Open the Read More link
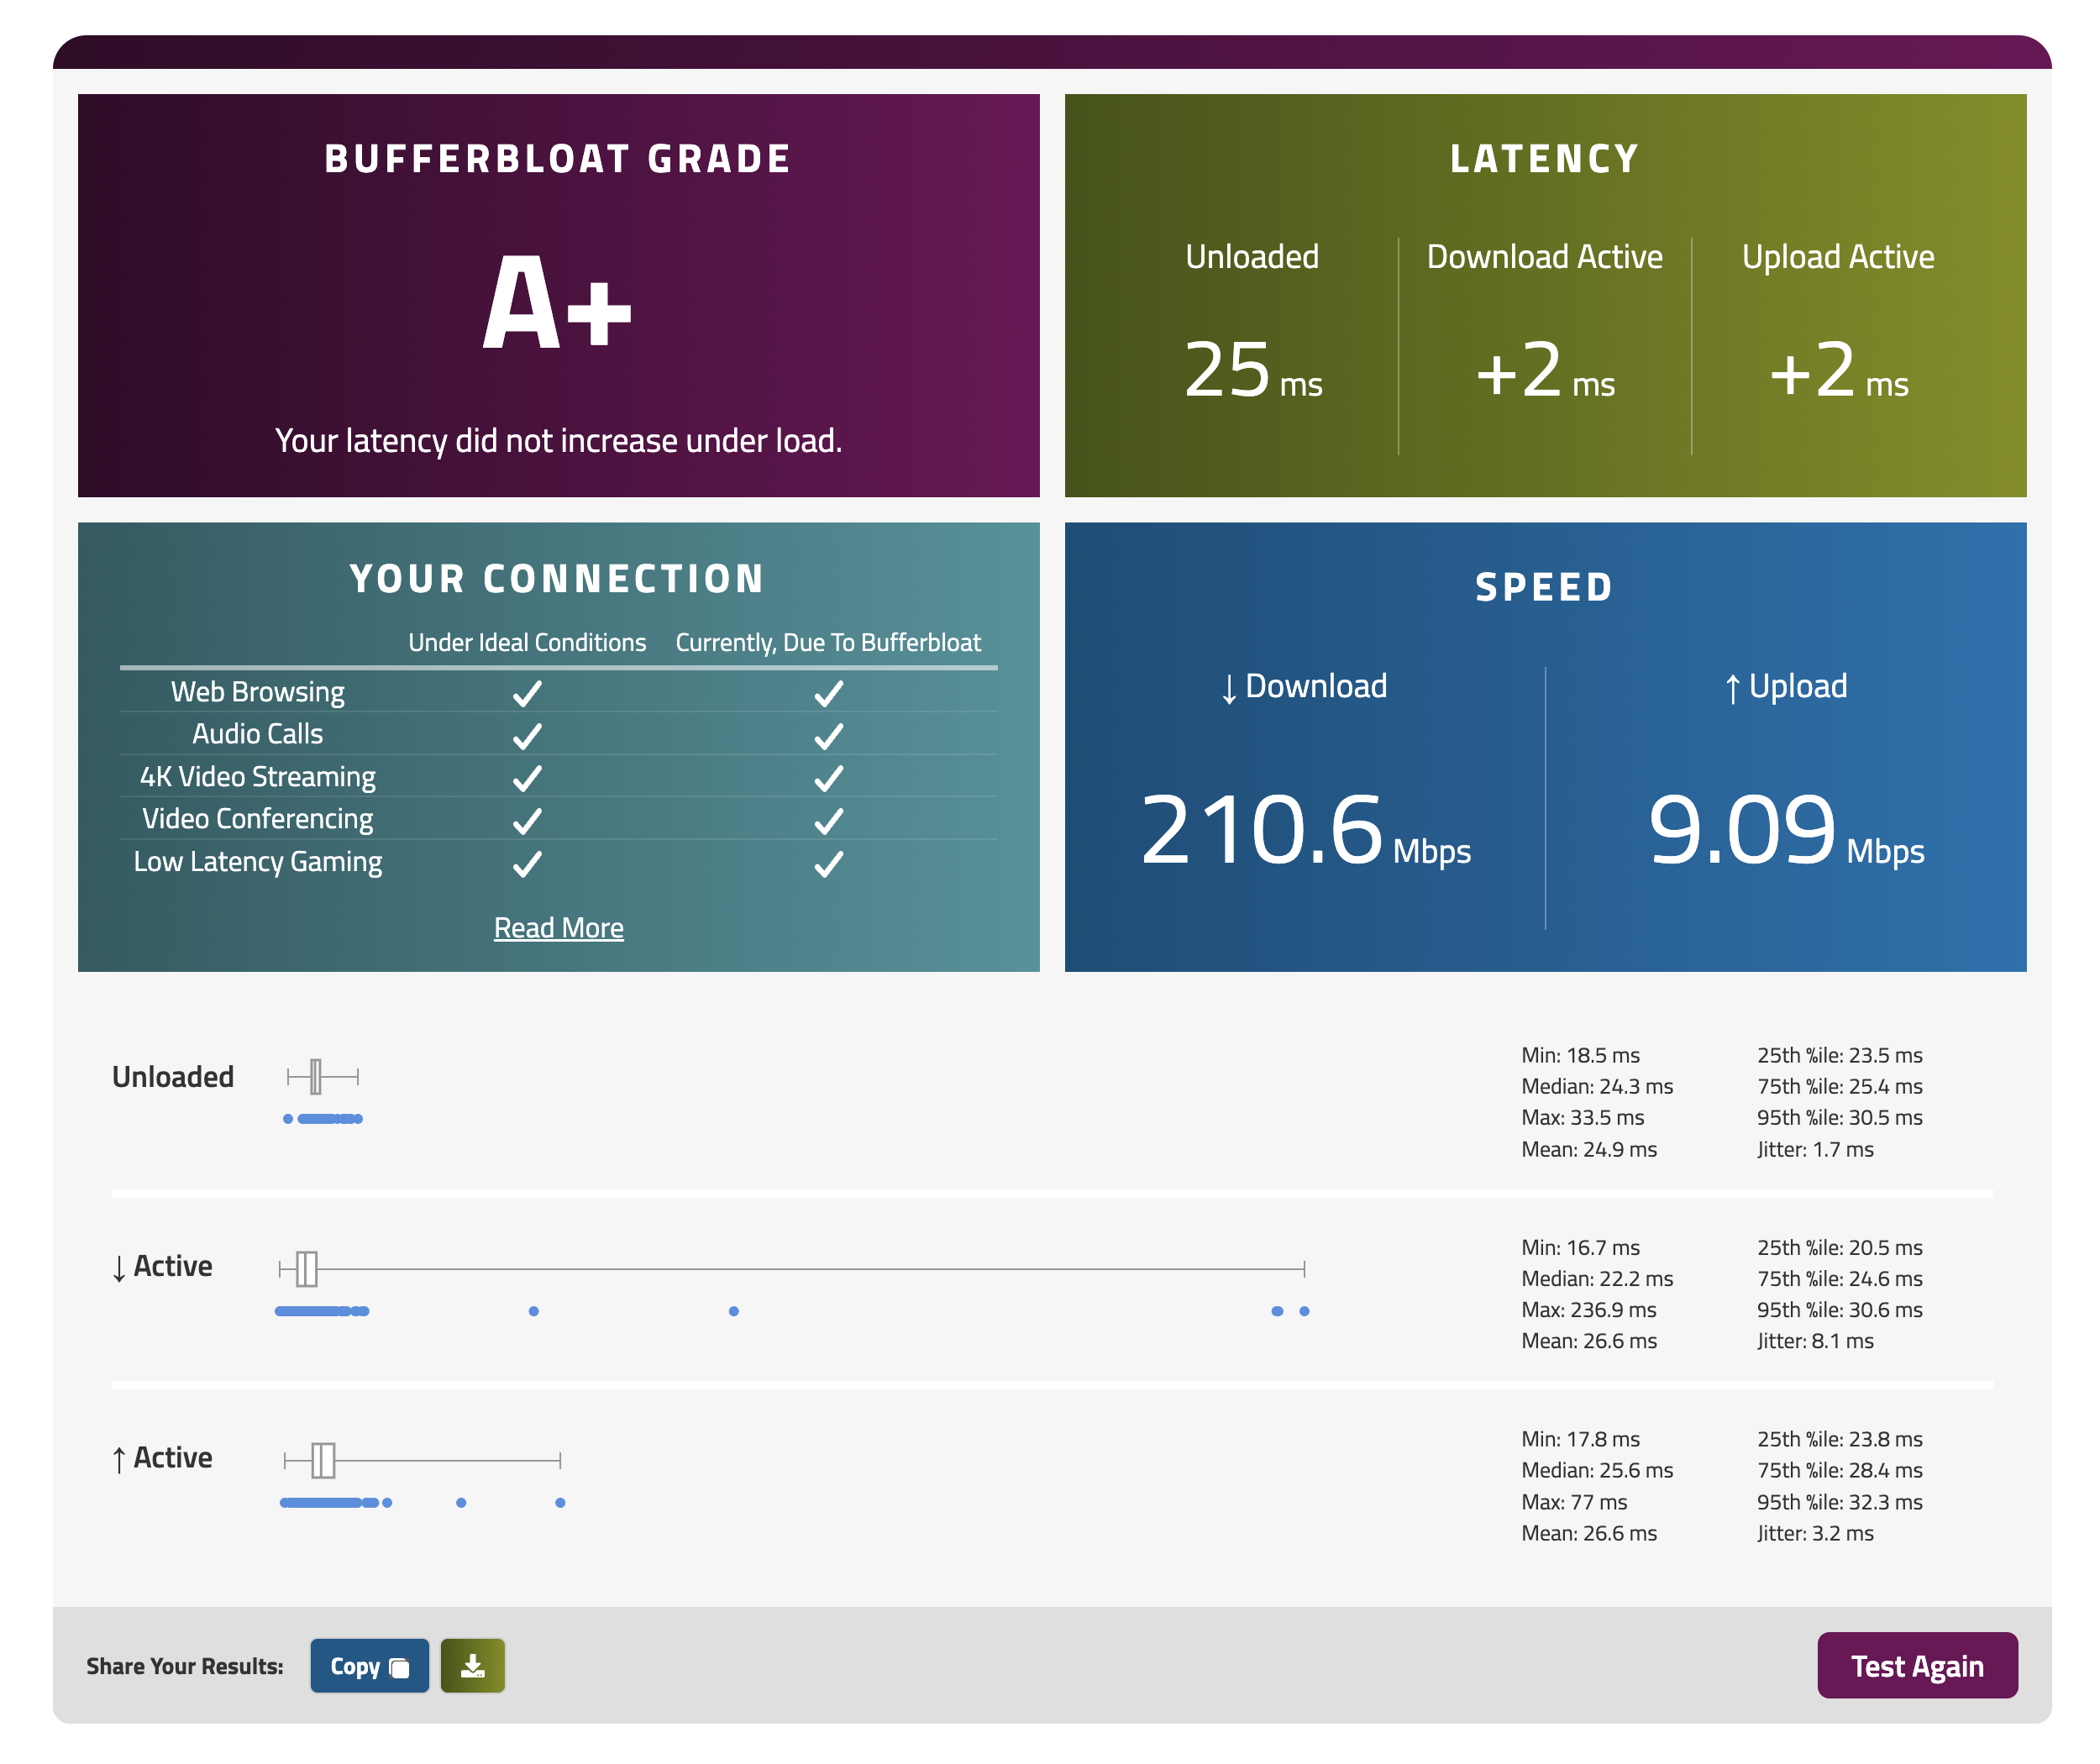Screen dimensions: 2100x1764 [558, 928]
